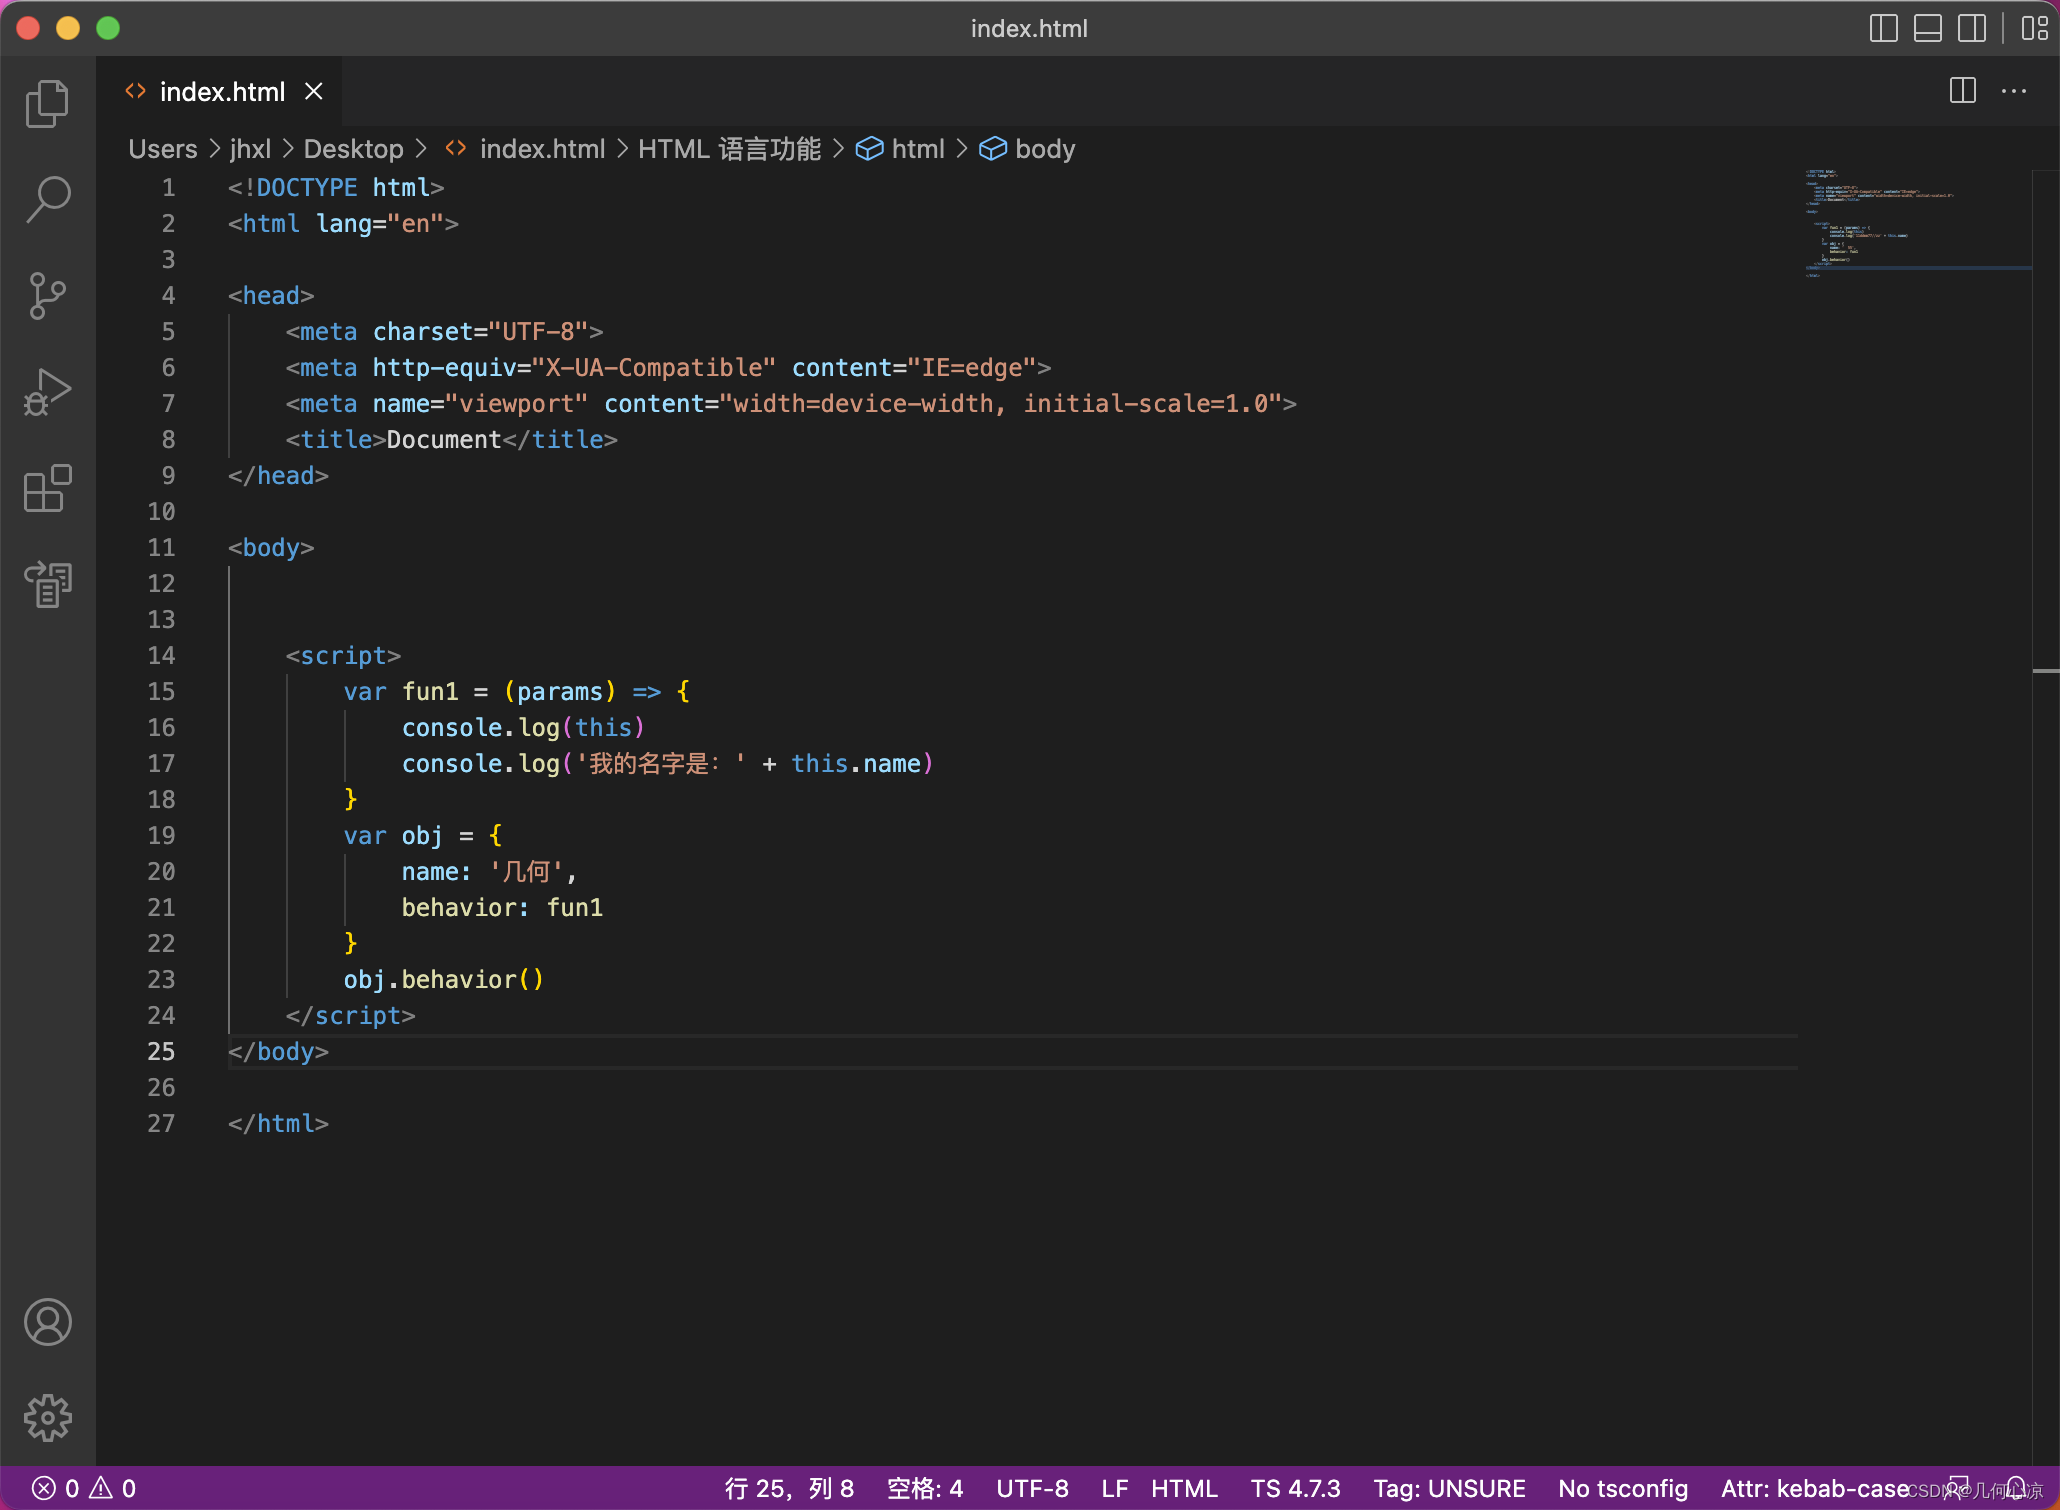
Task: Click the TS 4.7.3 version status item
Action: pyautogui.click(x=1295, y=1488)
